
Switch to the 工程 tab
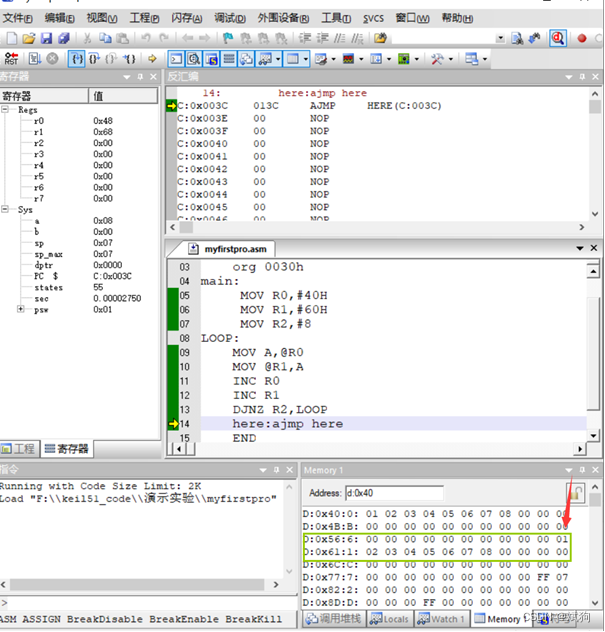pyautogui.click(x=19, y=449)
